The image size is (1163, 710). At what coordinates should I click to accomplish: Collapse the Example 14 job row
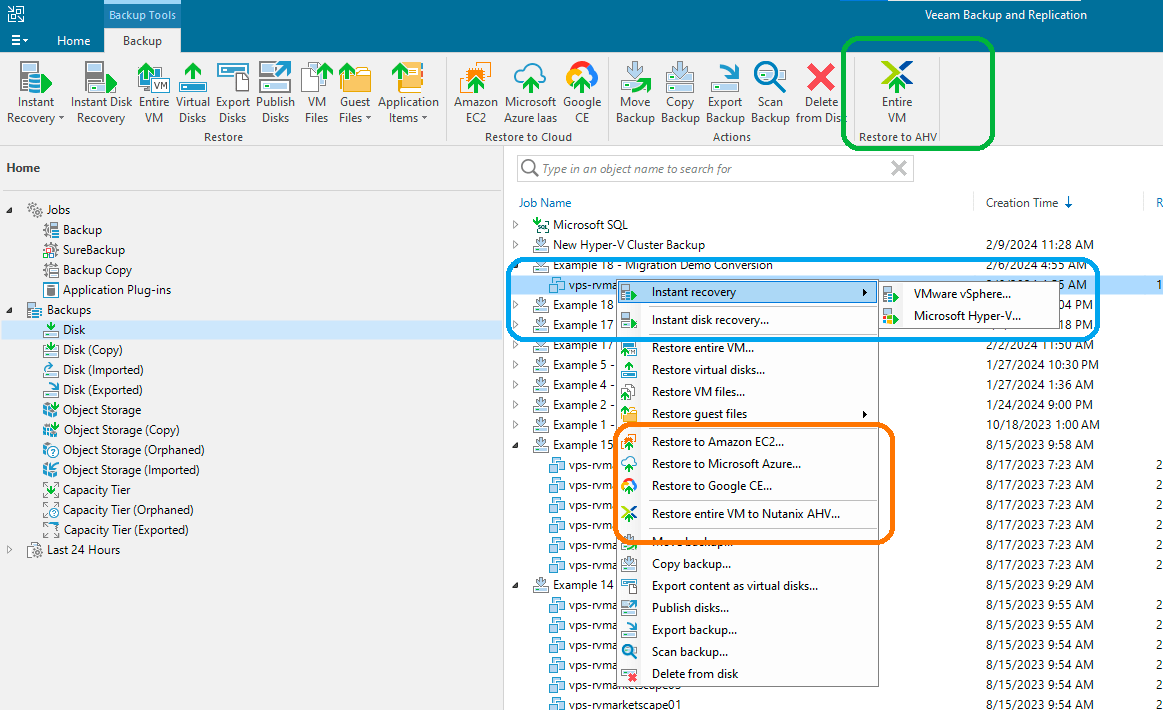point(515,585)
